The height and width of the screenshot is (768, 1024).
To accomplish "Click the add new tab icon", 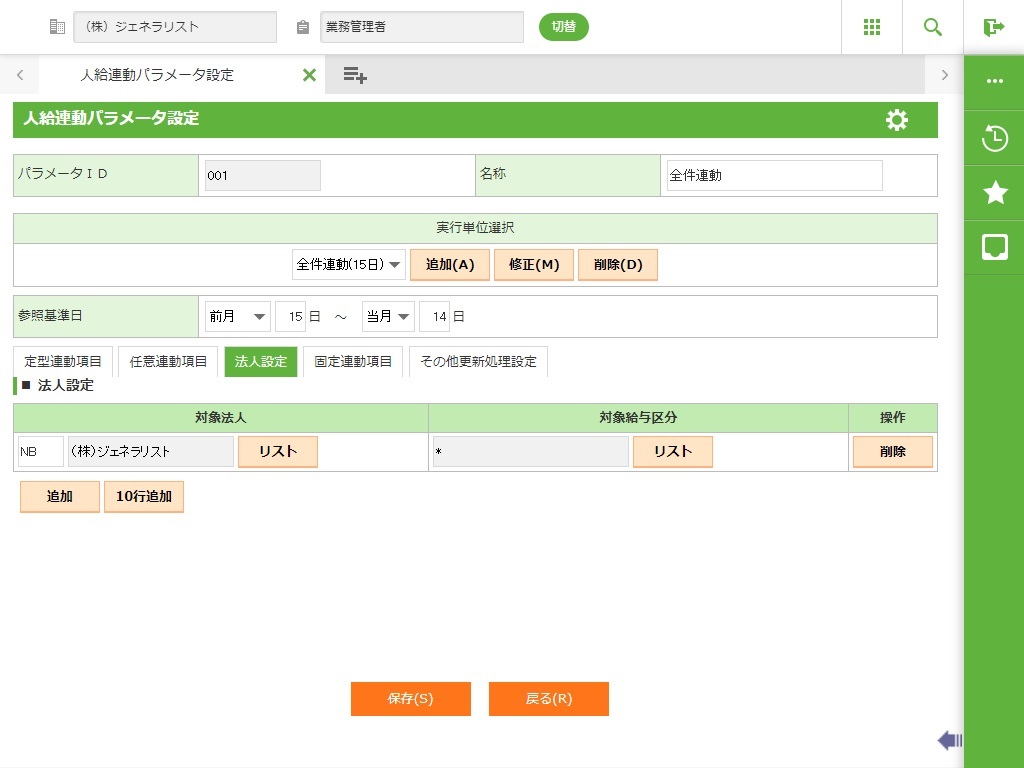I will [x=355, y=75].
